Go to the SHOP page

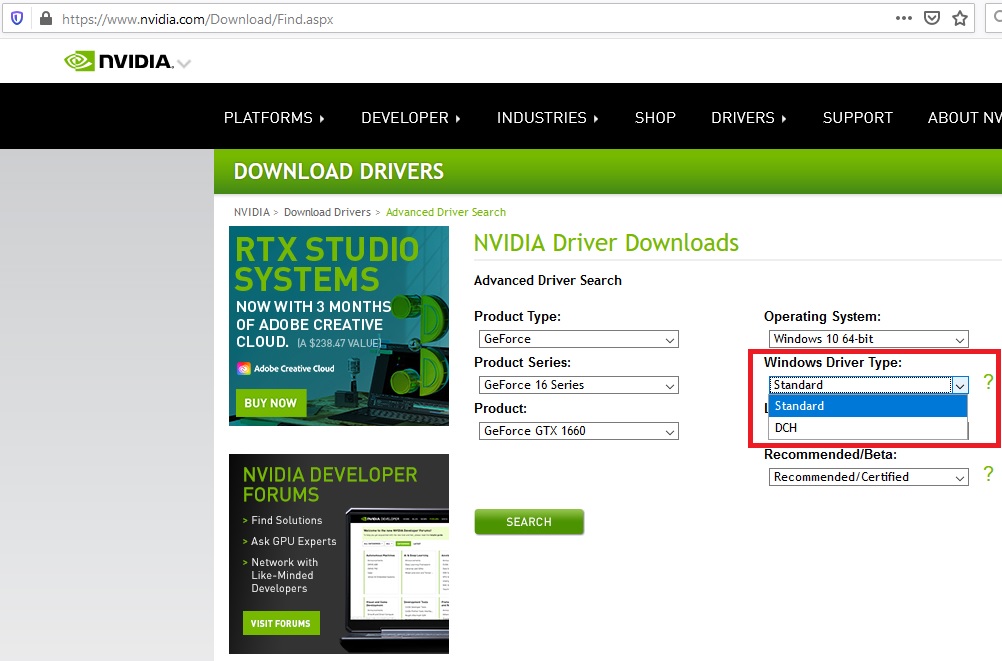click(x=655, y=118)
